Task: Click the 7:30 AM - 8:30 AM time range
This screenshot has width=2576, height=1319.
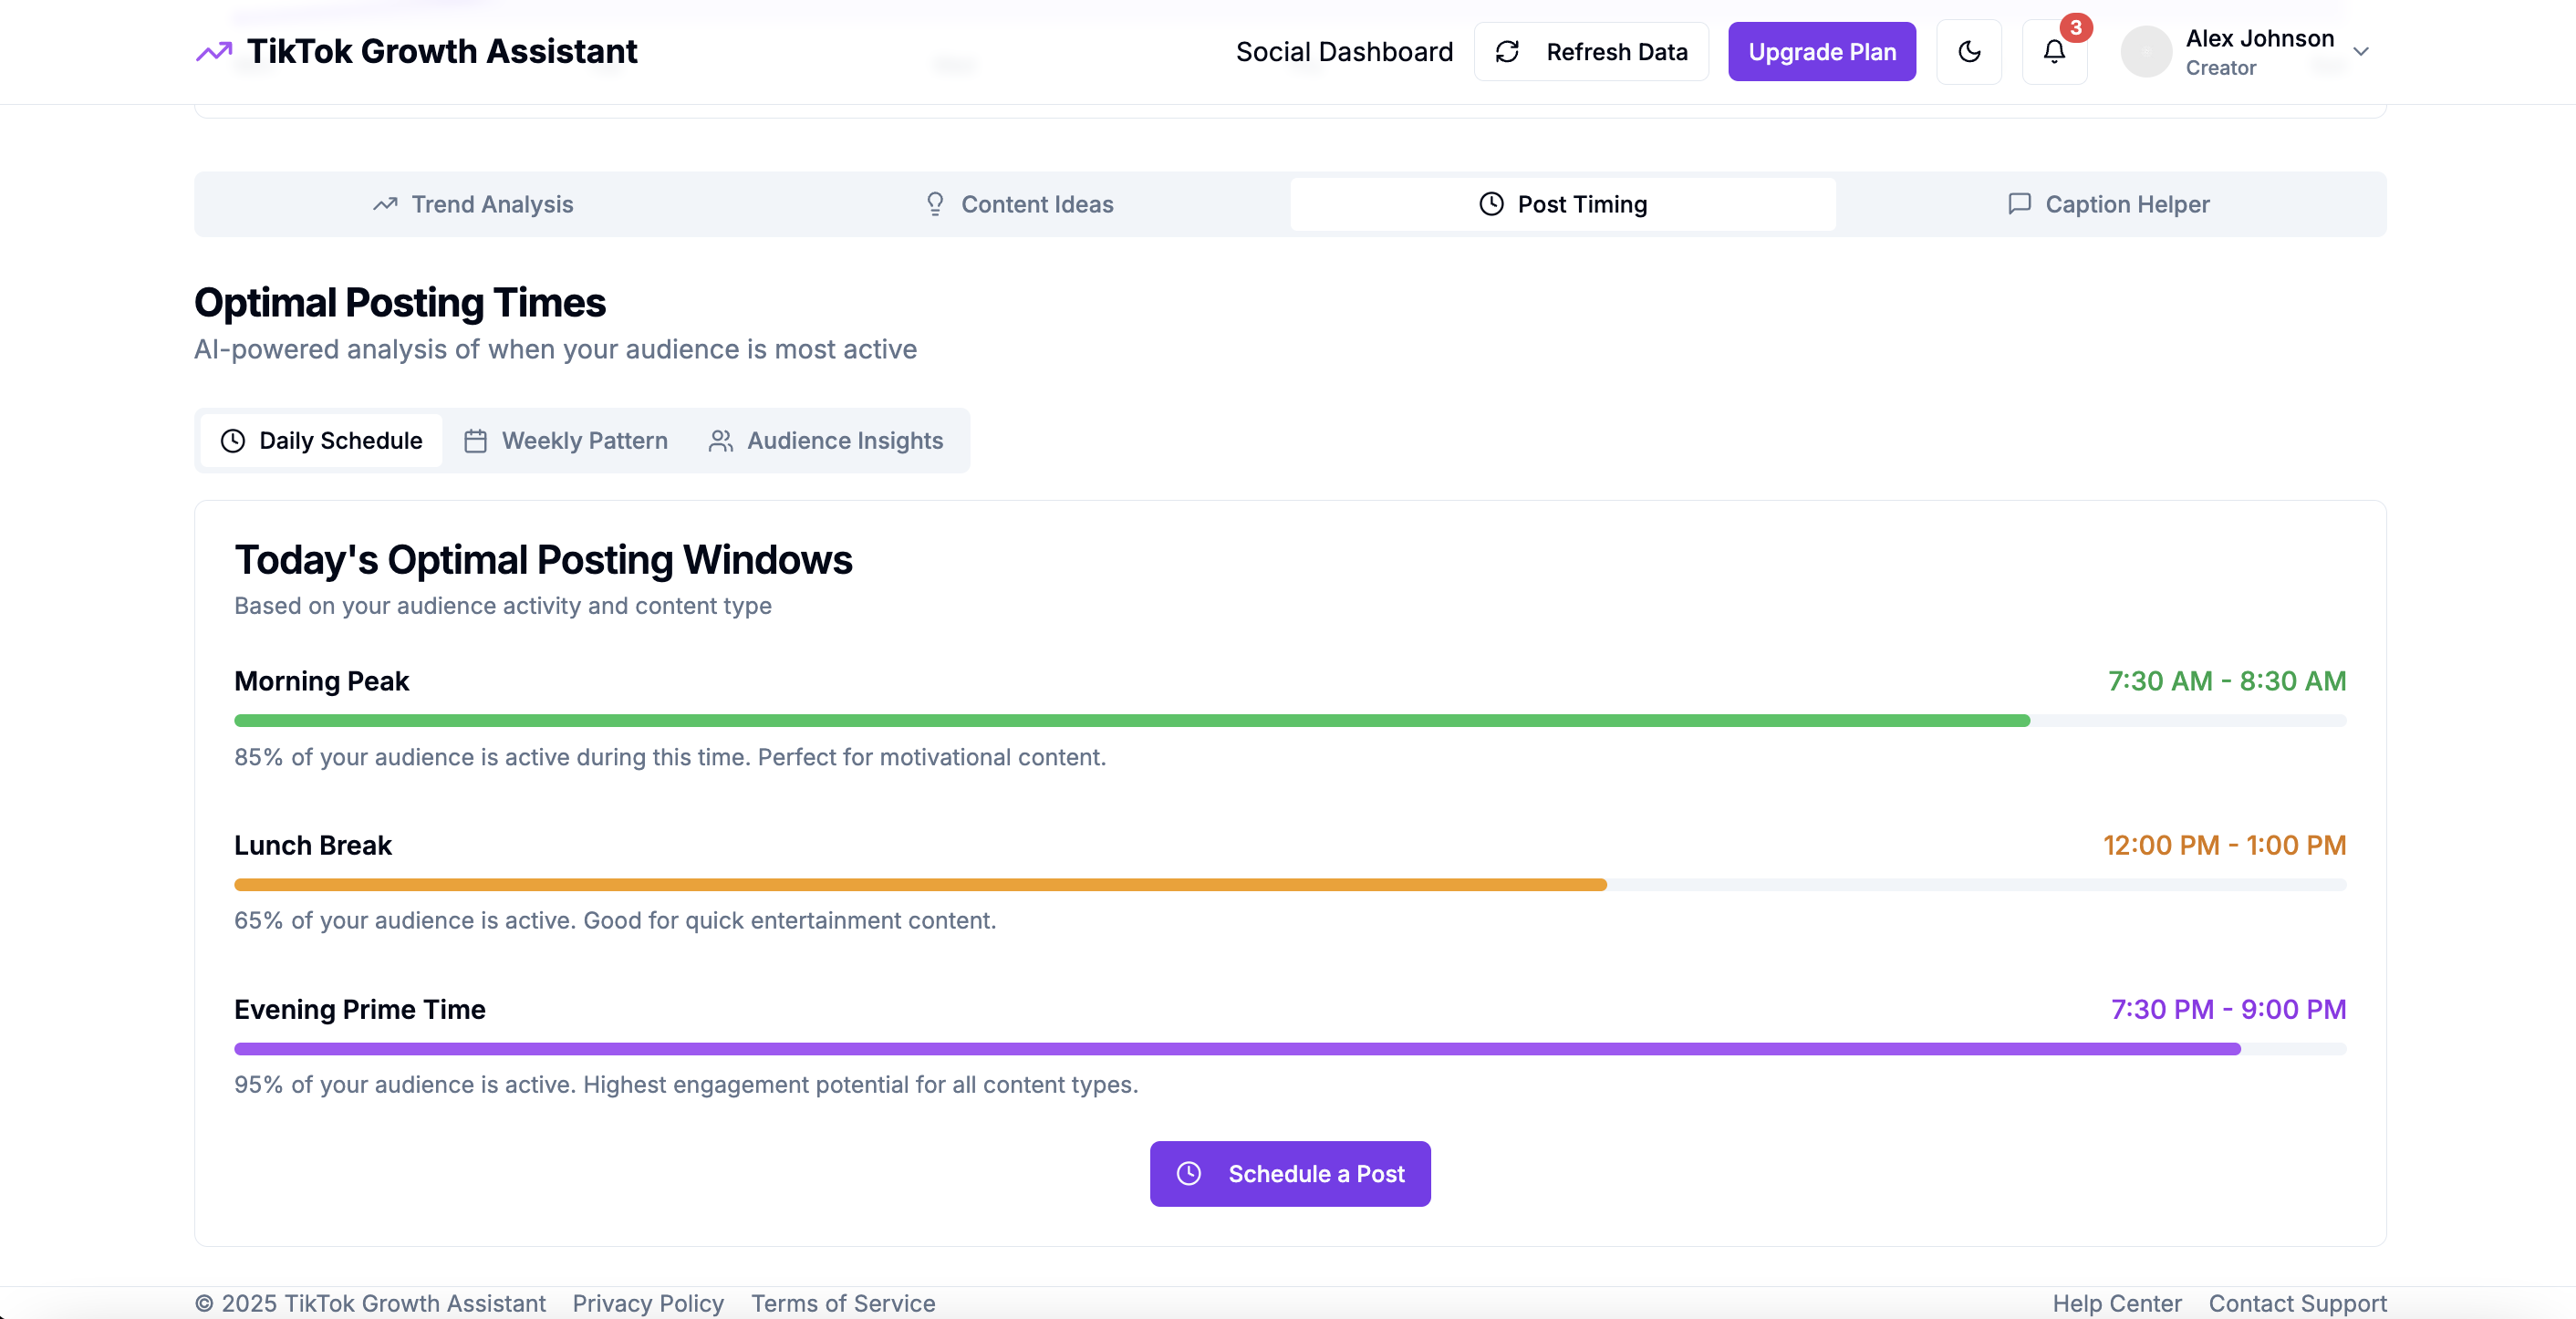Action: [2227, 681]
